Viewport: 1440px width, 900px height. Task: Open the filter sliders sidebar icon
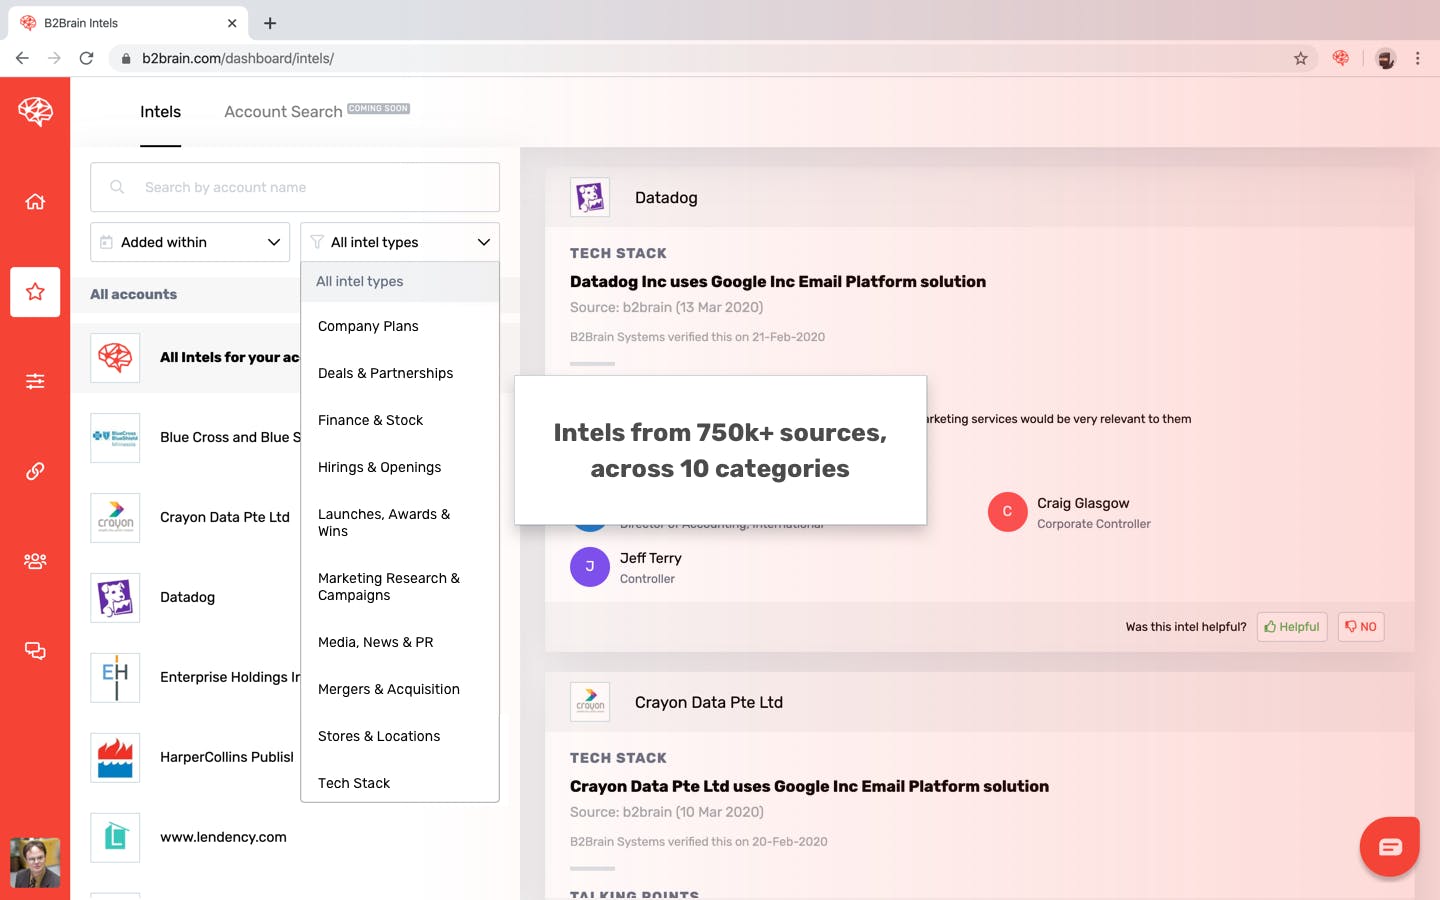click(x=35, y=381)
